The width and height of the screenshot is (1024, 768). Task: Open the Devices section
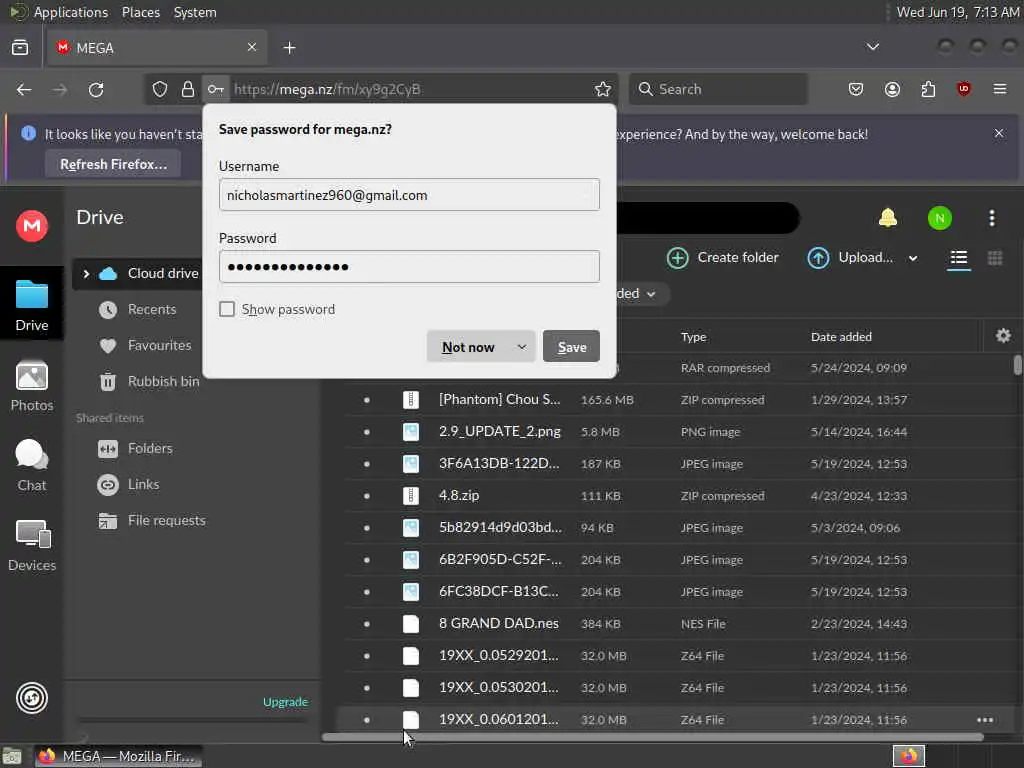(x=31, y=546)
